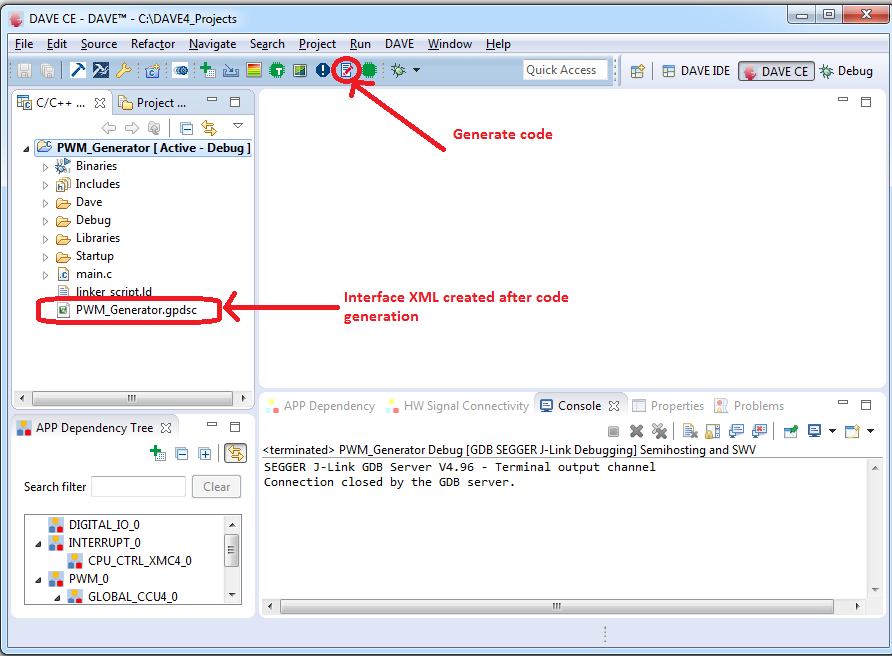Screen dimensions: 892x656
Task: Open the Properties tab
Action: tap(668, 406)
